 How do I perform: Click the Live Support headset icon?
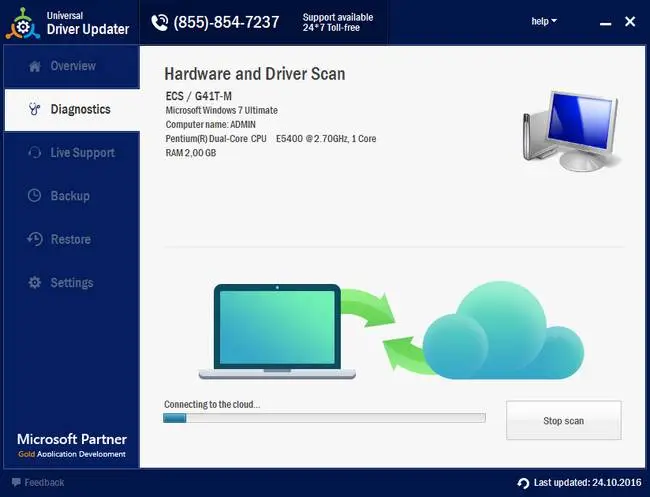coord(34,153)
